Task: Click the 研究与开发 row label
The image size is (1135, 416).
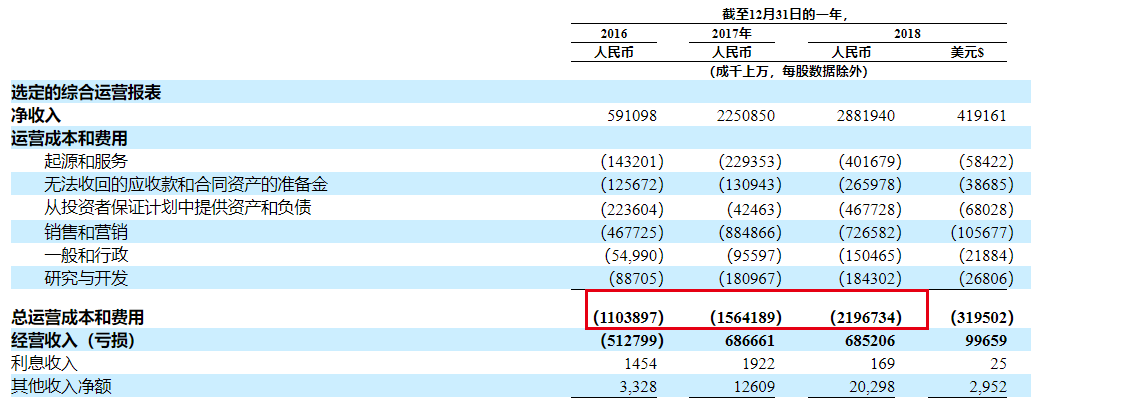Action: (87, 277)
